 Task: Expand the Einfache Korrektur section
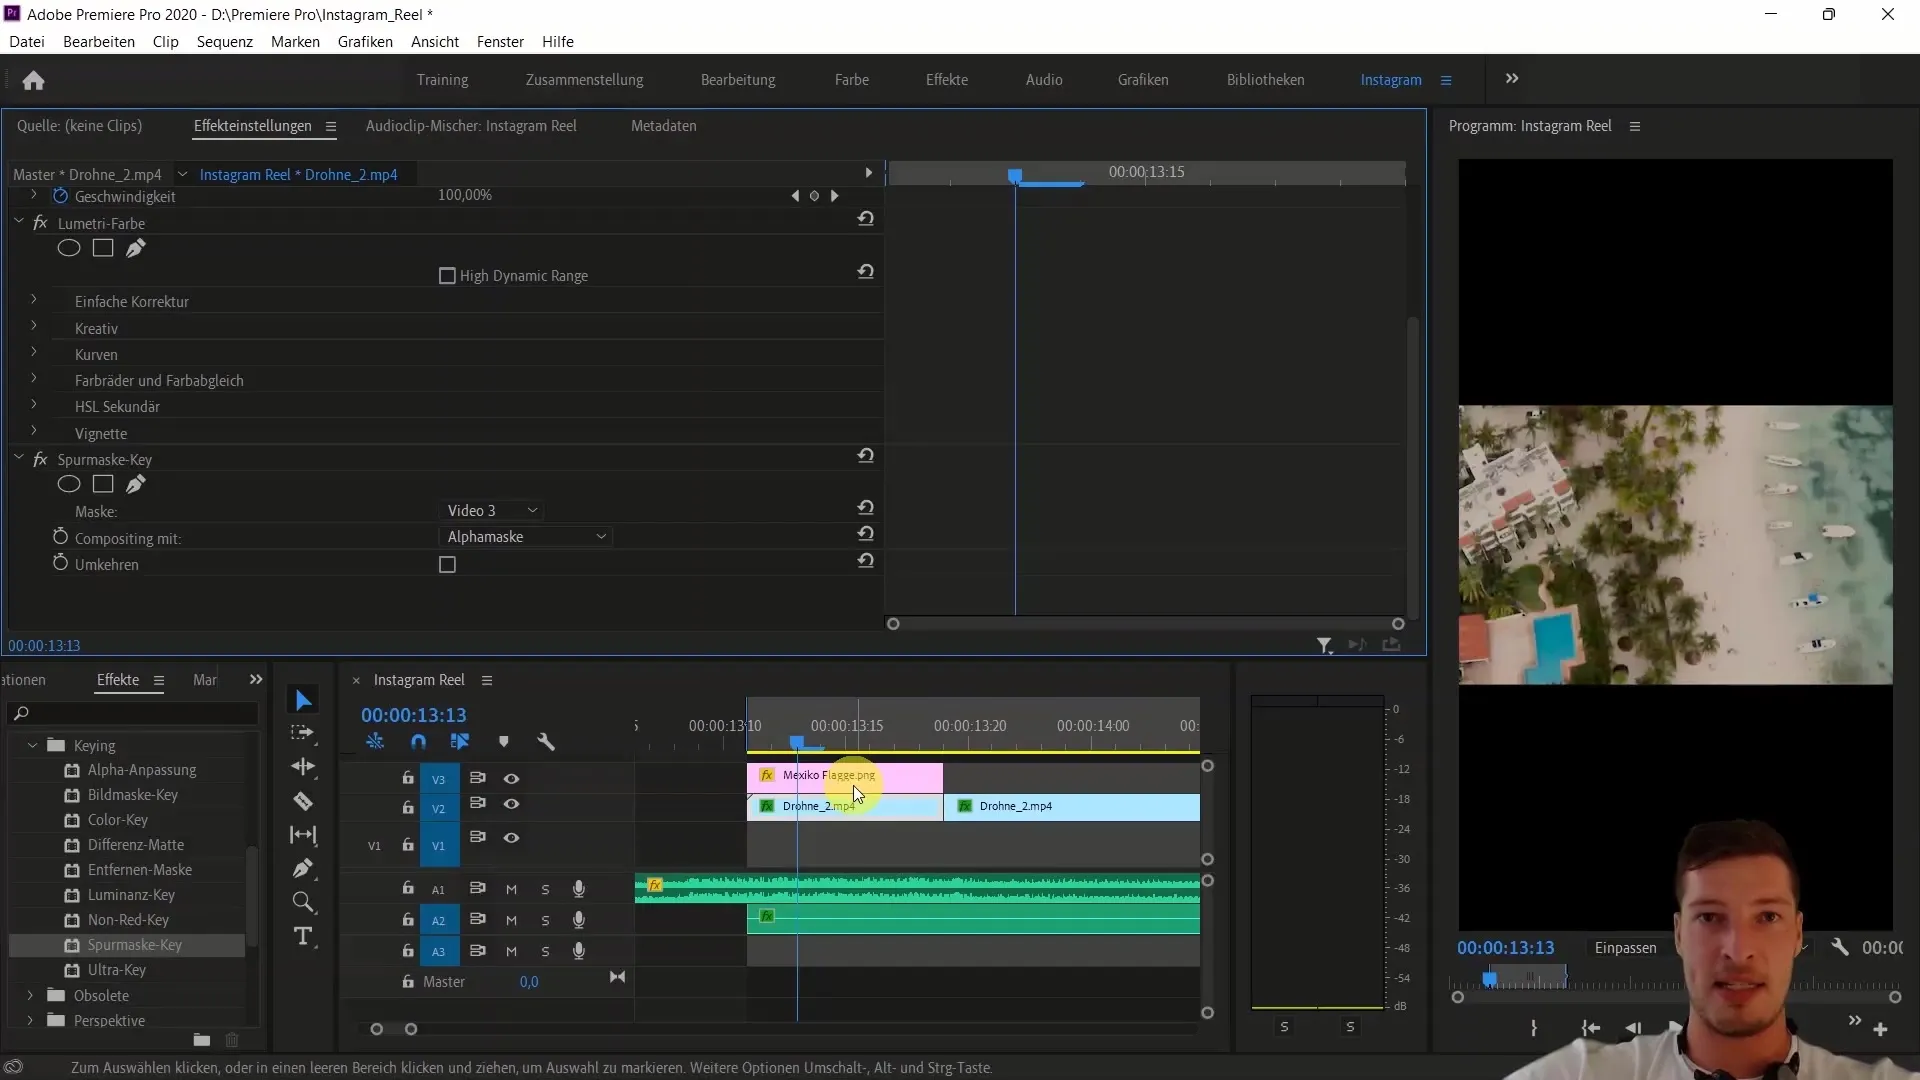pyautogui.click(x=34, y=300)
